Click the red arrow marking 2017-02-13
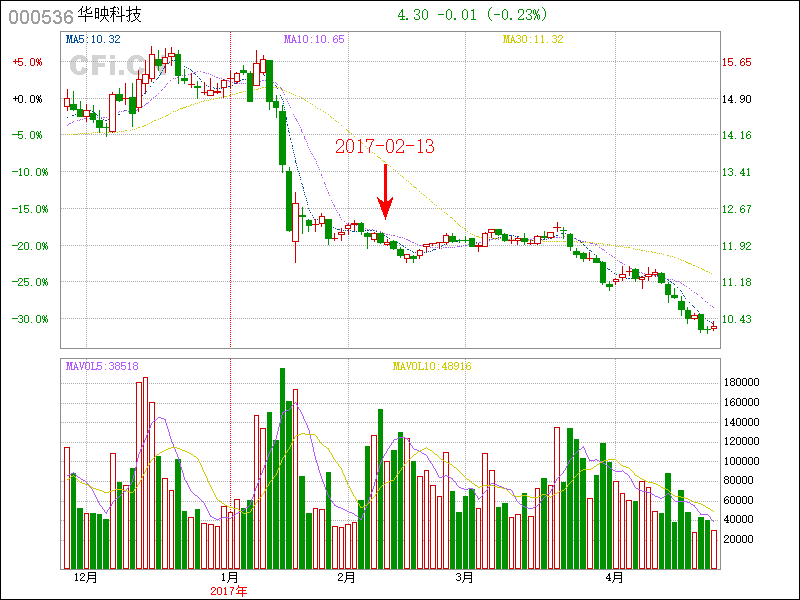The image size is (800, 600). (385, 192)
